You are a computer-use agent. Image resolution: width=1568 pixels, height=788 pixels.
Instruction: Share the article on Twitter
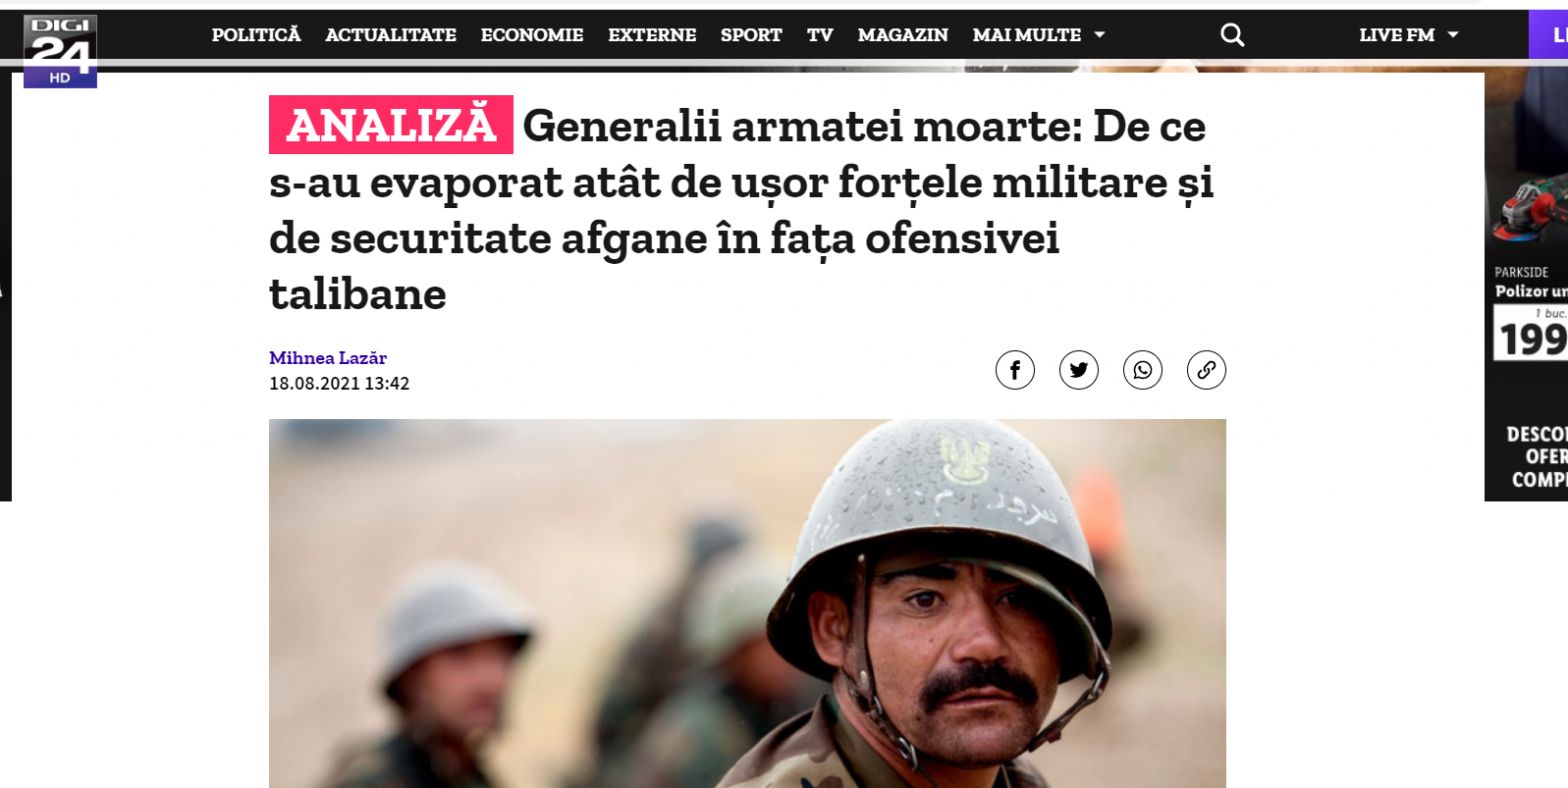click(1078, 370)
